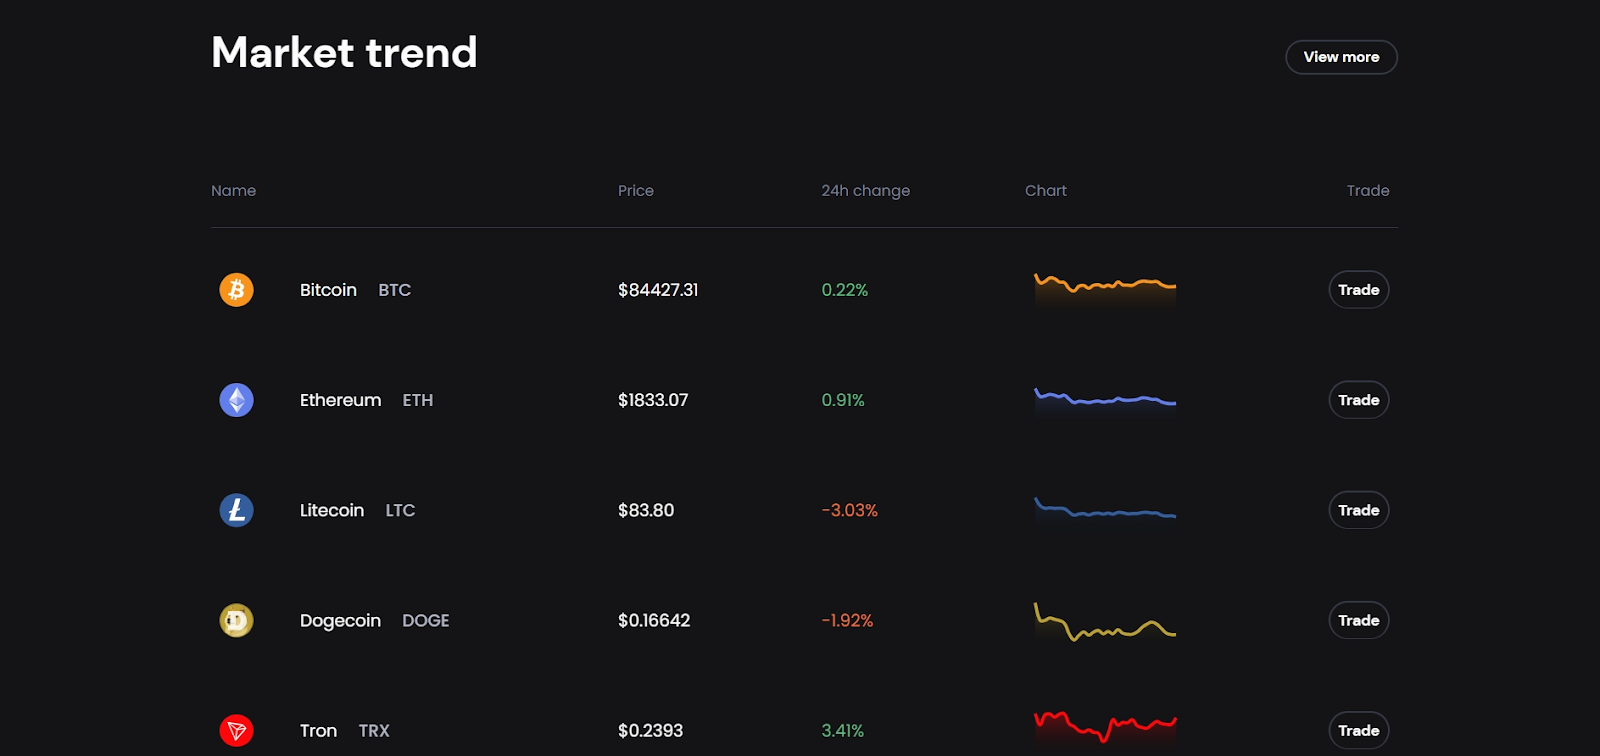Click the -1.92% change value
The height and width of the screenshot is (756, 1600).
point(847,621)
